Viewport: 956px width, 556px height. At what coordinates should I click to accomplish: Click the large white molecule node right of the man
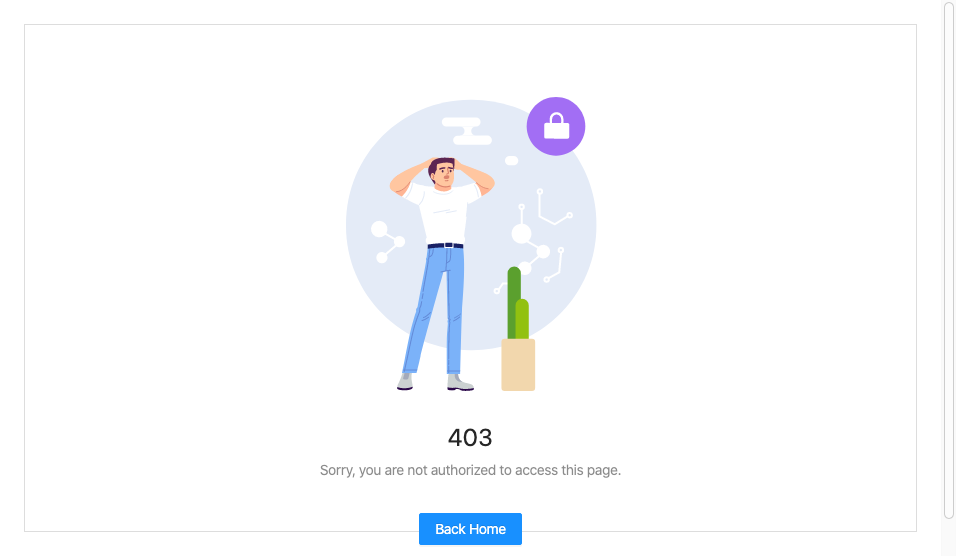pos(521,233)
